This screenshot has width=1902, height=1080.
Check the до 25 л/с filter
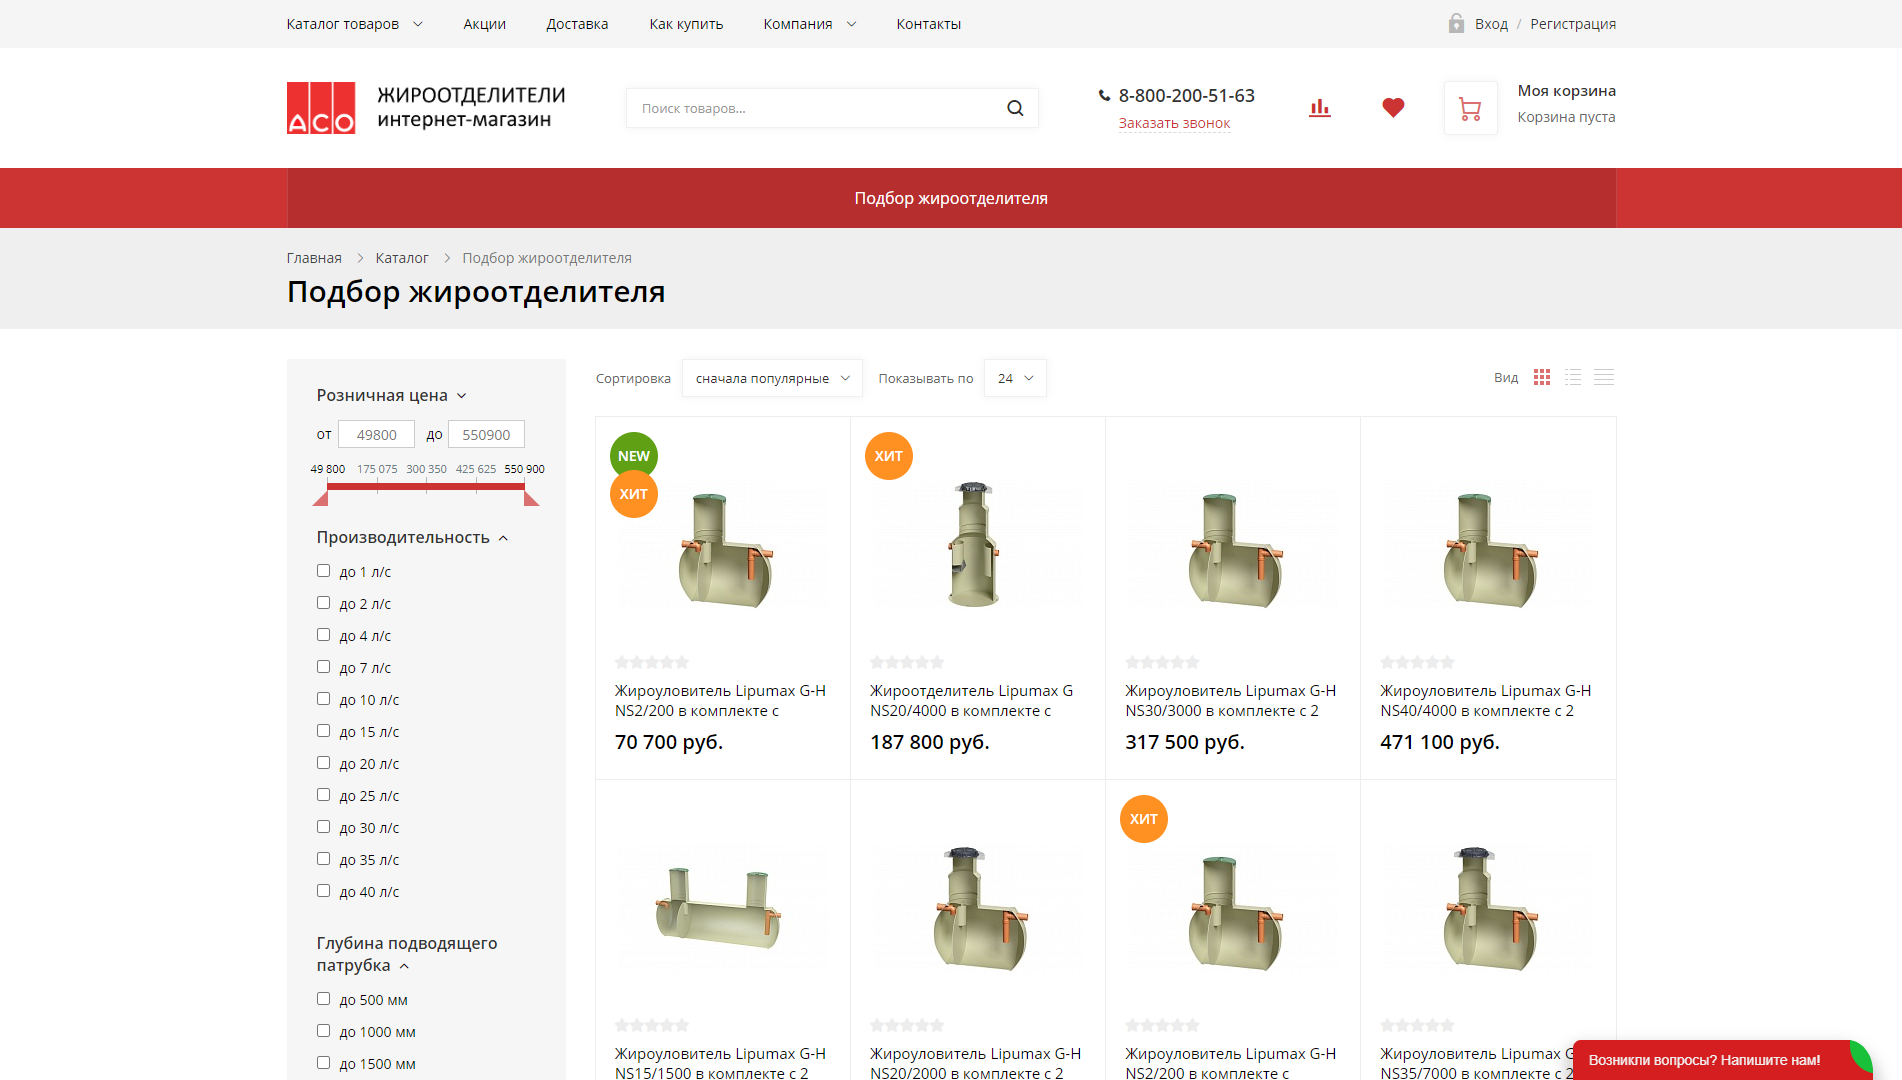[x=323, y=795]
